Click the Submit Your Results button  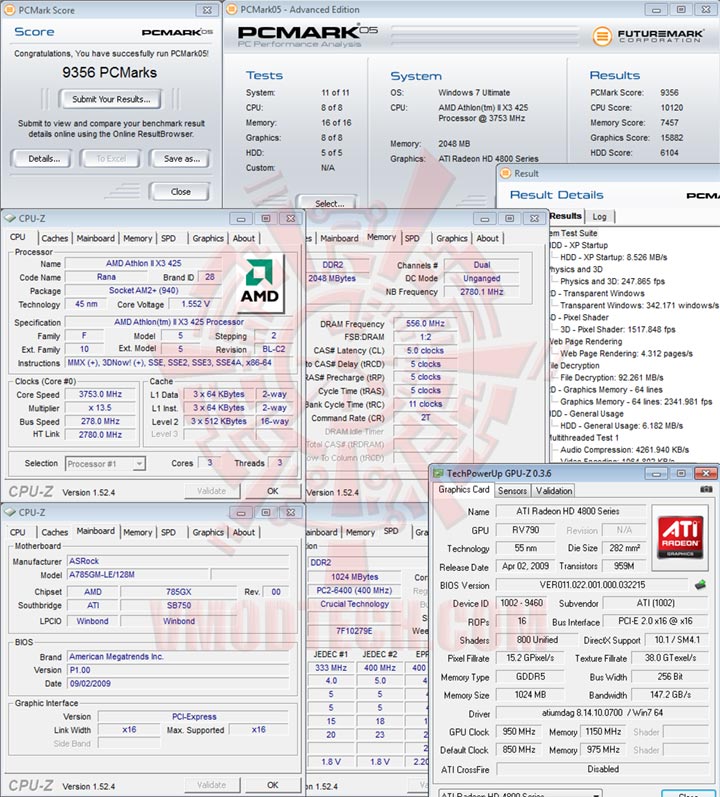click(x=111, y=99)
